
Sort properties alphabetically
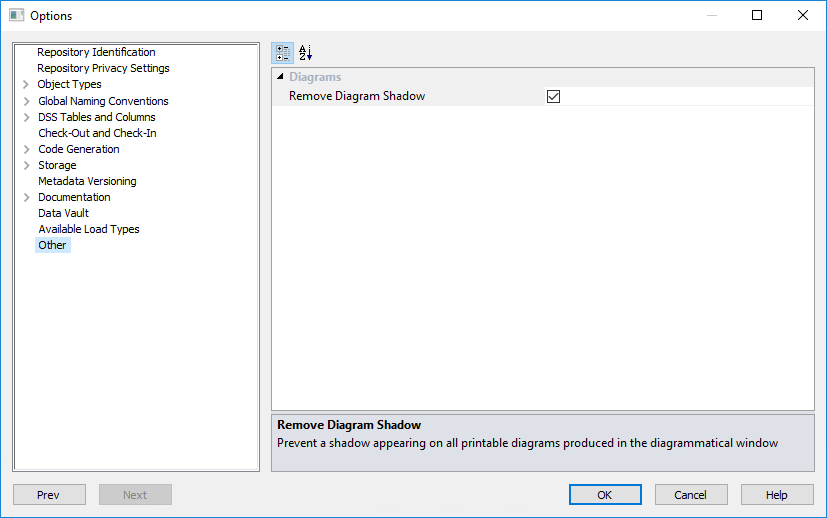click(x=306, y=53)
